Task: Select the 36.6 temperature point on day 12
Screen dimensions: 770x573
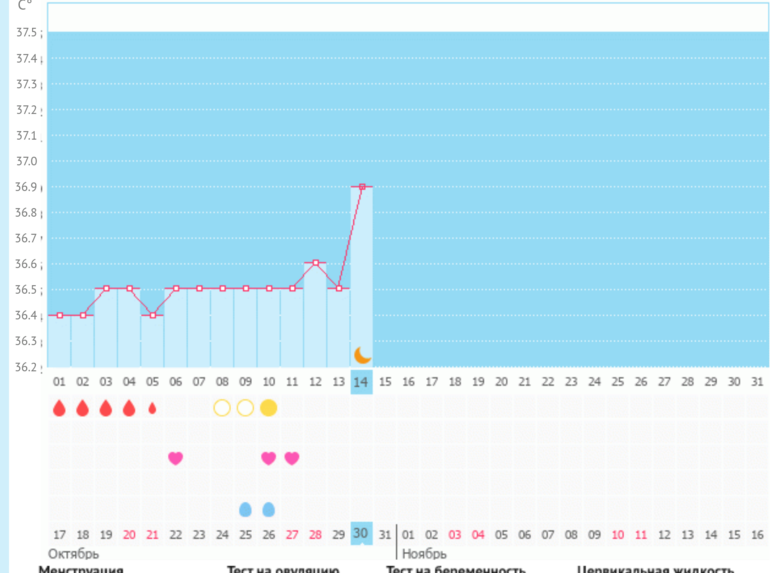Action: click(316, 263)
